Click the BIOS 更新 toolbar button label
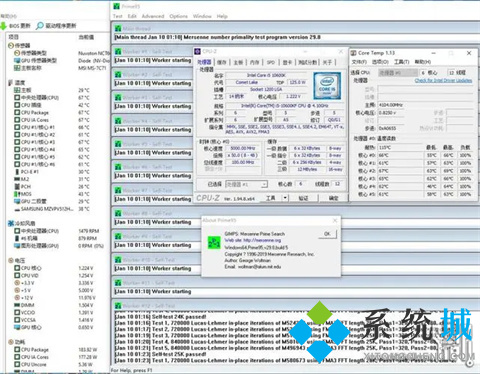This screenshot has width=480, height=374. (x=20, y=26)
